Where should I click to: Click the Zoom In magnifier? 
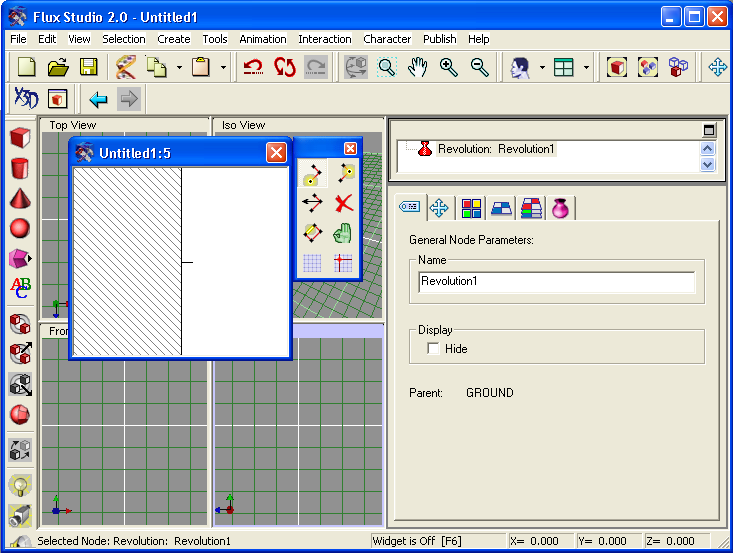click(448, 67)
